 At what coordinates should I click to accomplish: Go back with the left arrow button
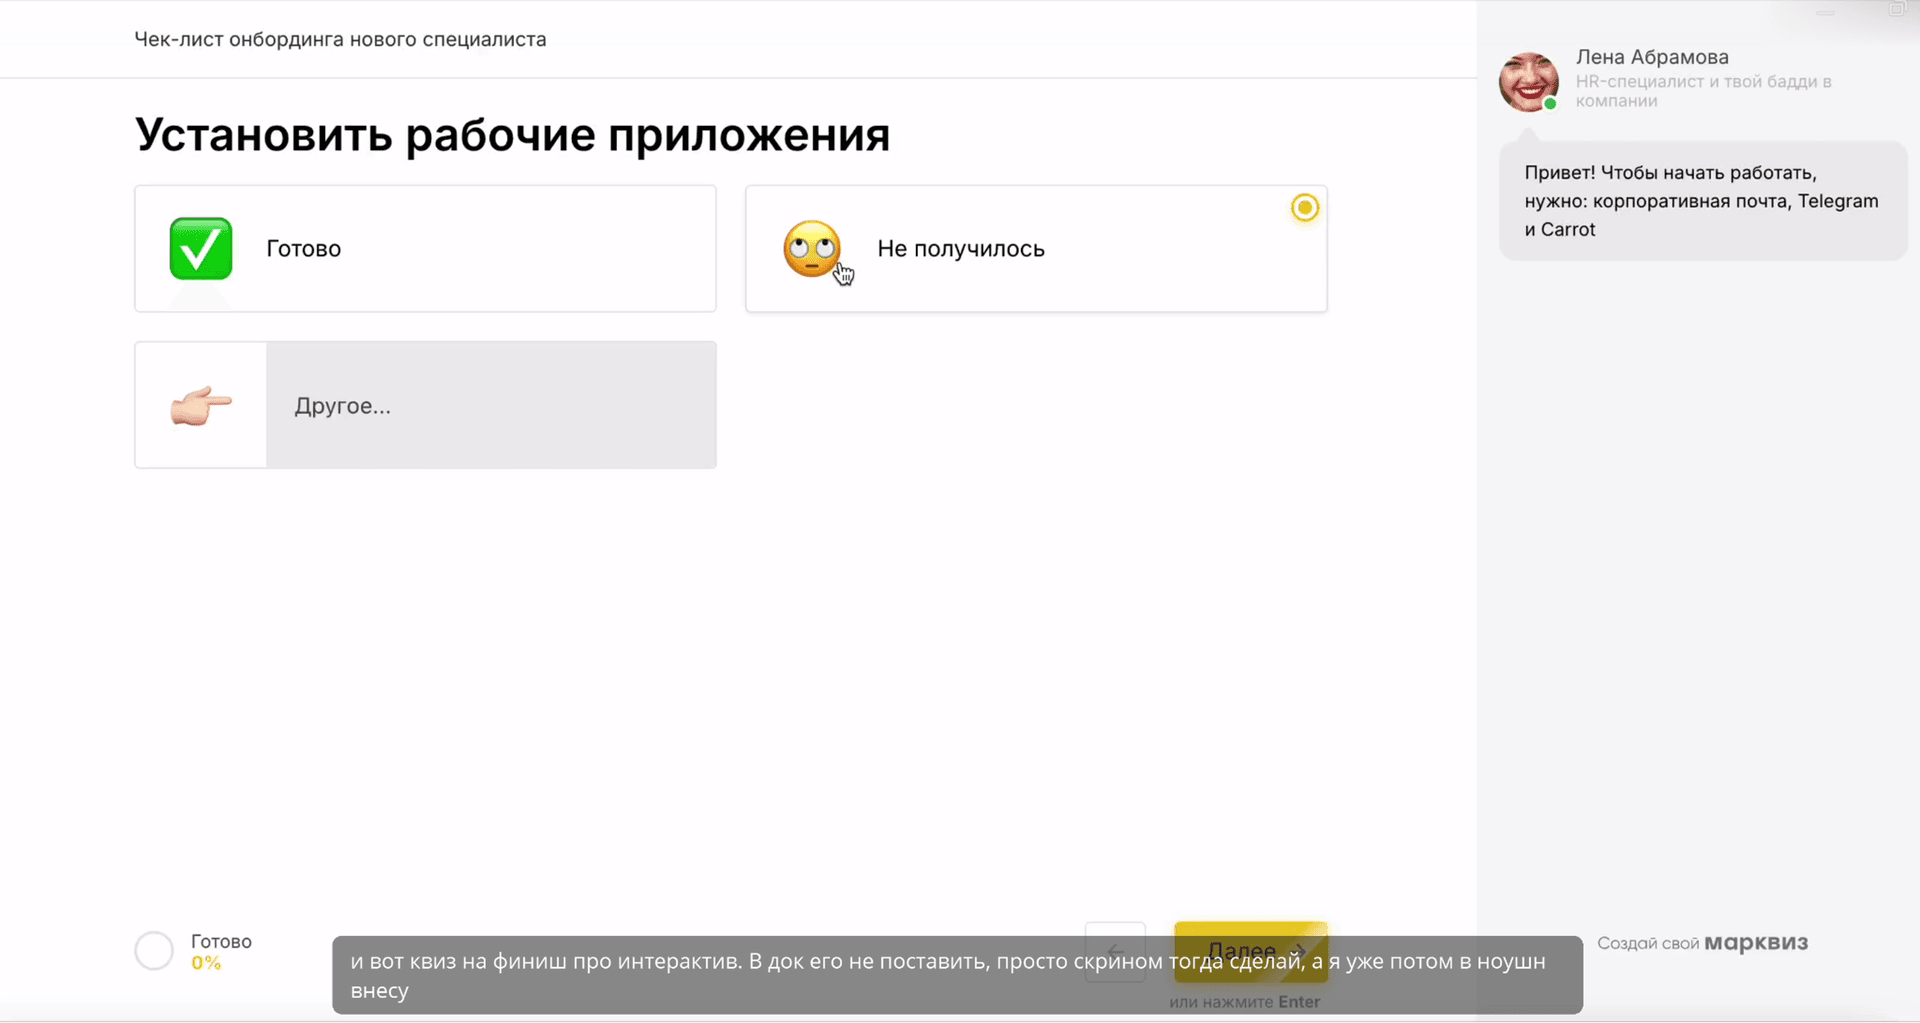click(x=1115, y=951)
